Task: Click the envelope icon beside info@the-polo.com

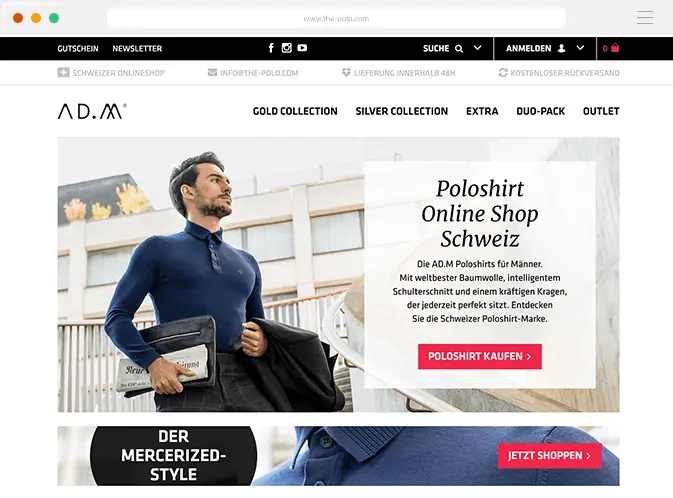Action: [x=212, y=72]
